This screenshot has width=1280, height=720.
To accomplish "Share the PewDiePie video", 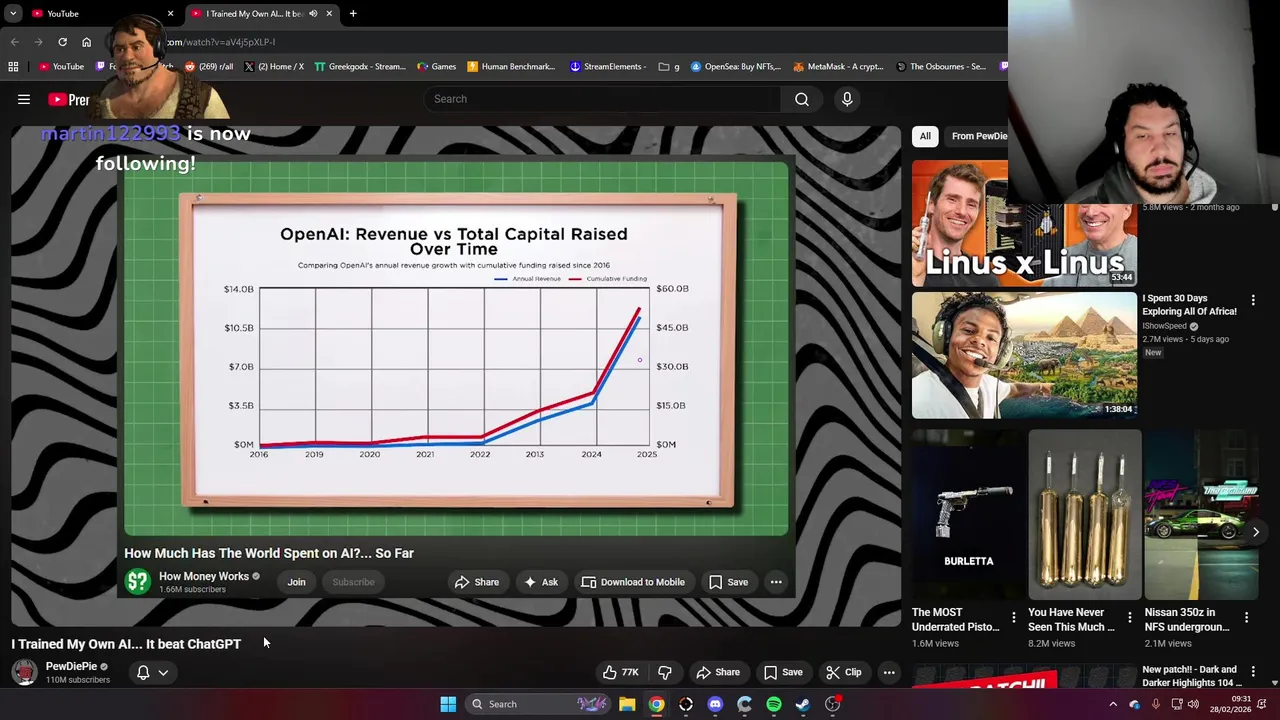I will click(x=718, y=672).
